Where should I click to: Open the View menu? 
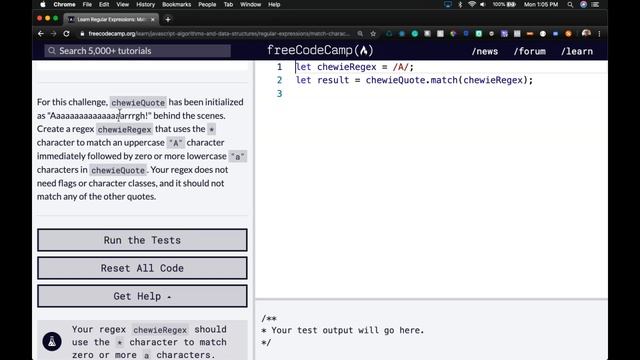[x=122, y=4]
